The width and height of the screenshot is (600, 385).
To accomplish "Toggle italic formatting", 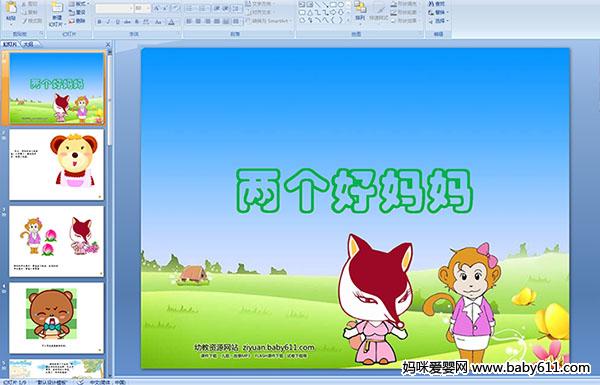I will (108, 22).
